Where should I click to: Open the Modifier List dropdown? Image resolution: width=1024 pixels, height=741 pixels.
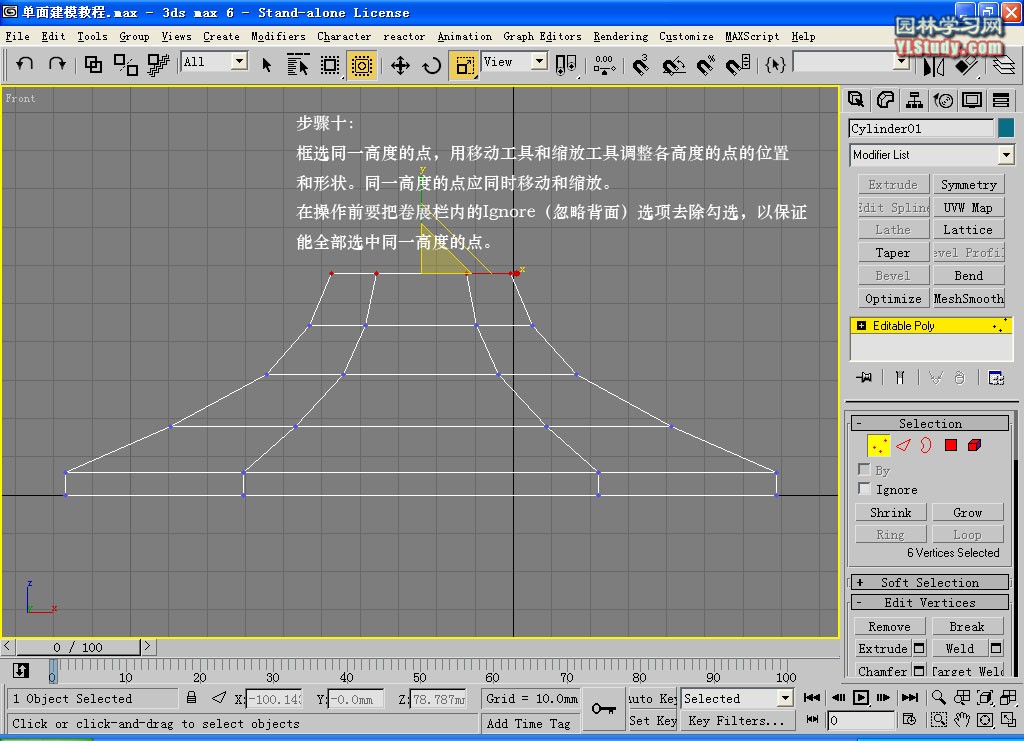pyautogui.click(x=1006, y=155)
